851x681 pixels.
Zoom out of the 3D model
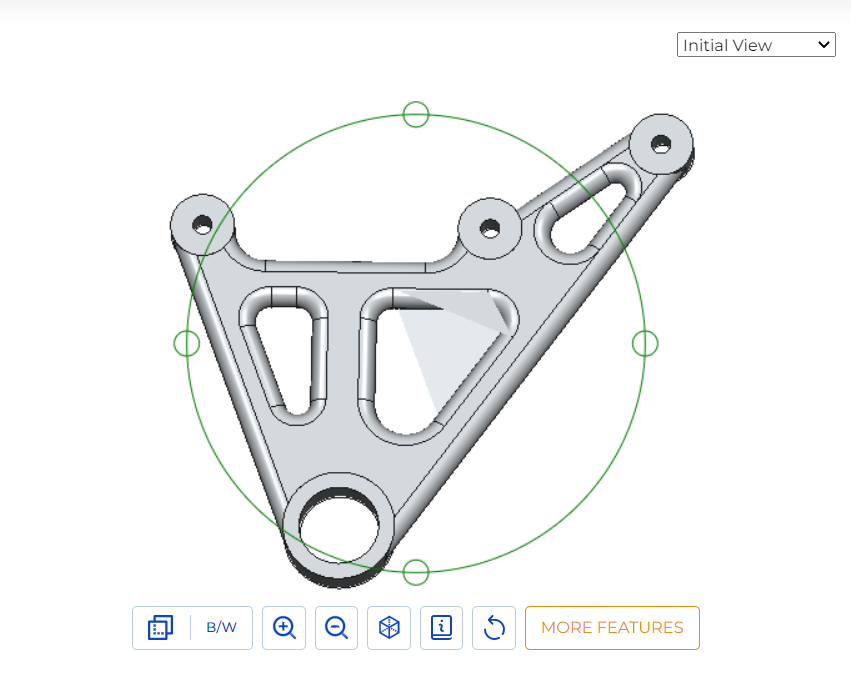point(336,628)
